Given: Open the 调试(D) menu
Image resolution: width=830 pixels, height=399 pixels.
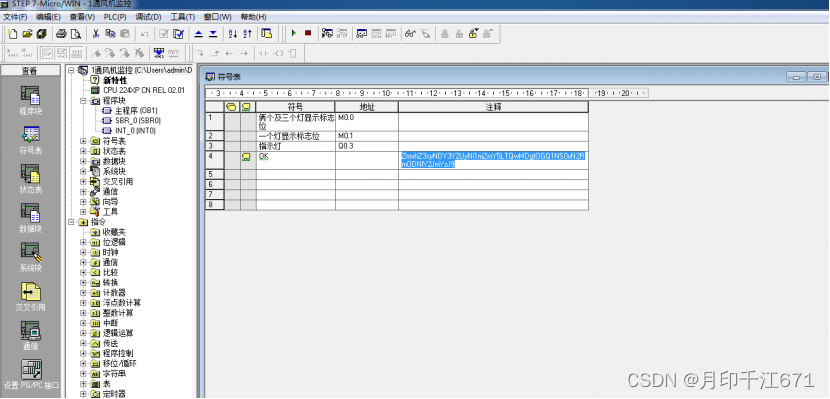Looking at the screenshot, I should pos(148,17).
